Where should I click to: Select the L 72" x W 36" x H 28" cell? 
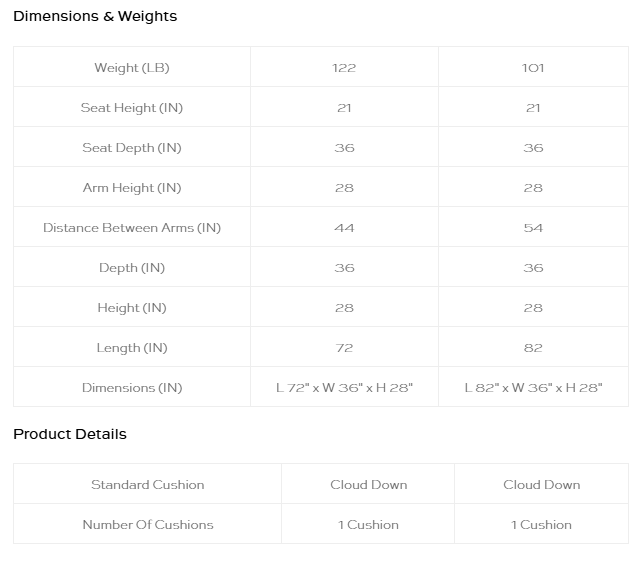coord(344,388)
